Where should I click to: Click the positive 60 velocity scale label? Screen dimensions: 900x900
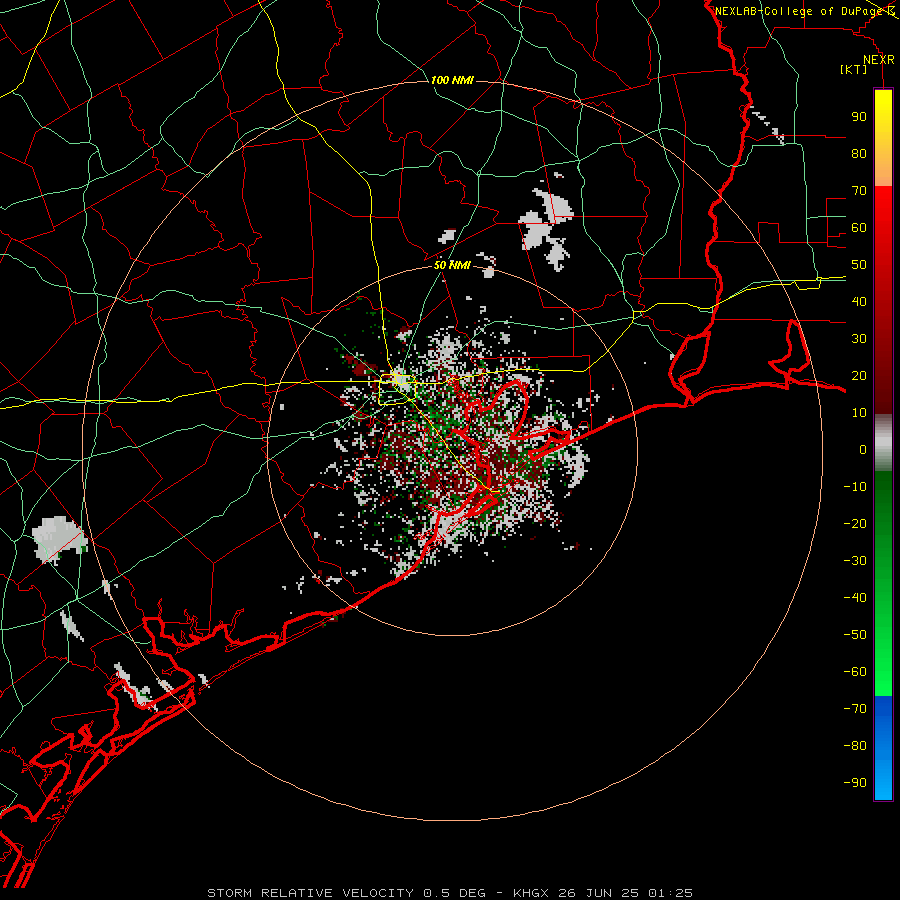(859, 227)
